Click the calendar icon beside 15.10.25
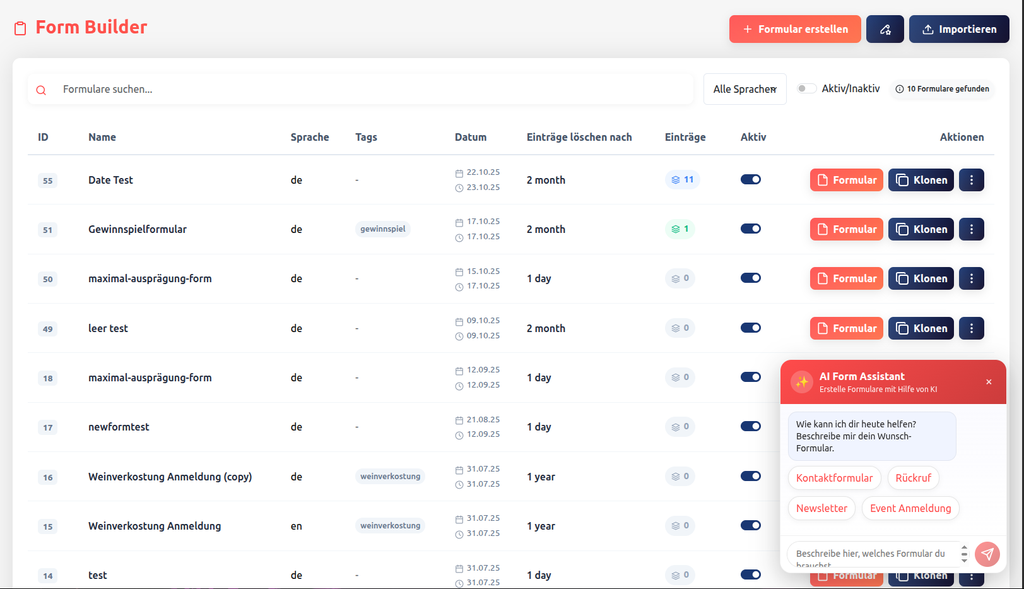This screenshot has height=589, width=1024. point(459,272)
